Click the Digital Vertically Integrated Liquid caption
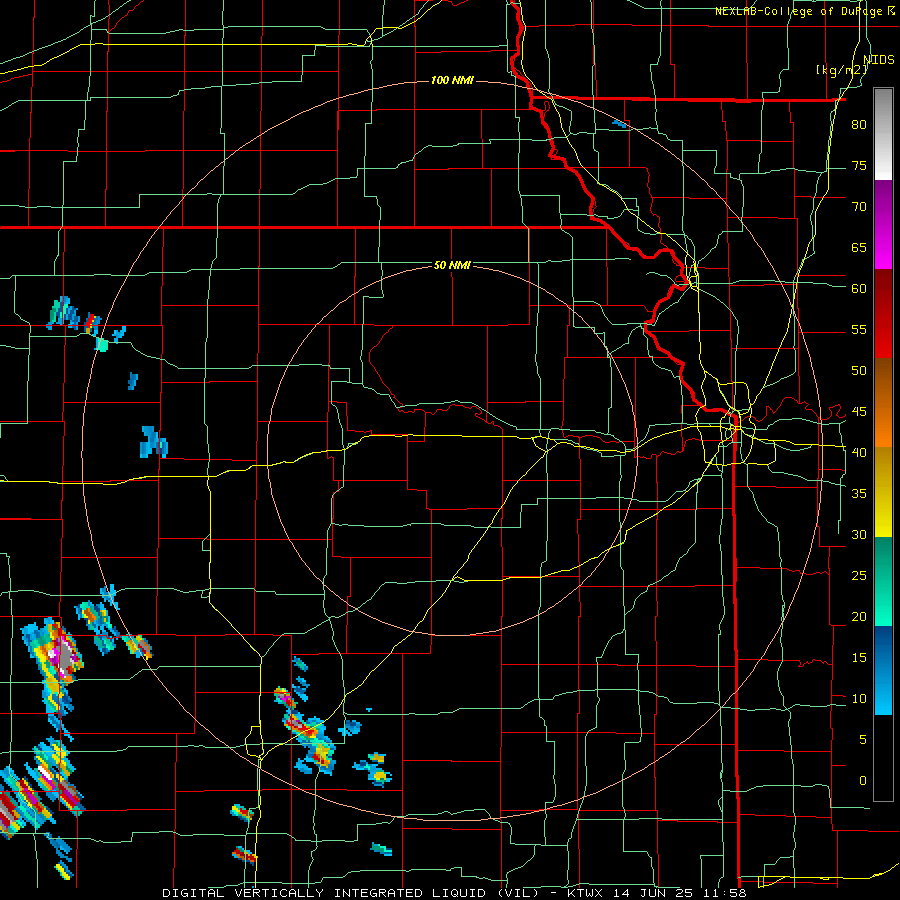The width and height of the screenshot is (900, 900). coord(351,893)
